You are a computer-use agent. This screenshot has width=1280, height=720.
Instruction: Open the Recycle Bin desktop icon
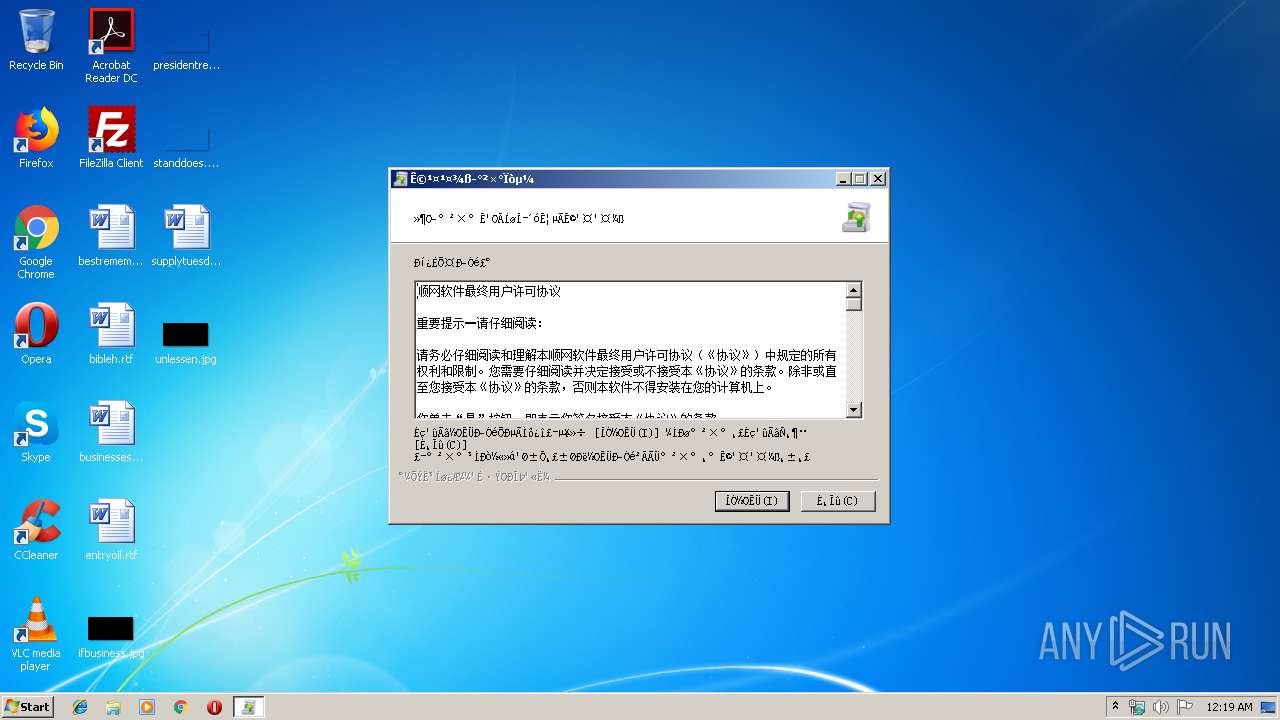point(36,40)
